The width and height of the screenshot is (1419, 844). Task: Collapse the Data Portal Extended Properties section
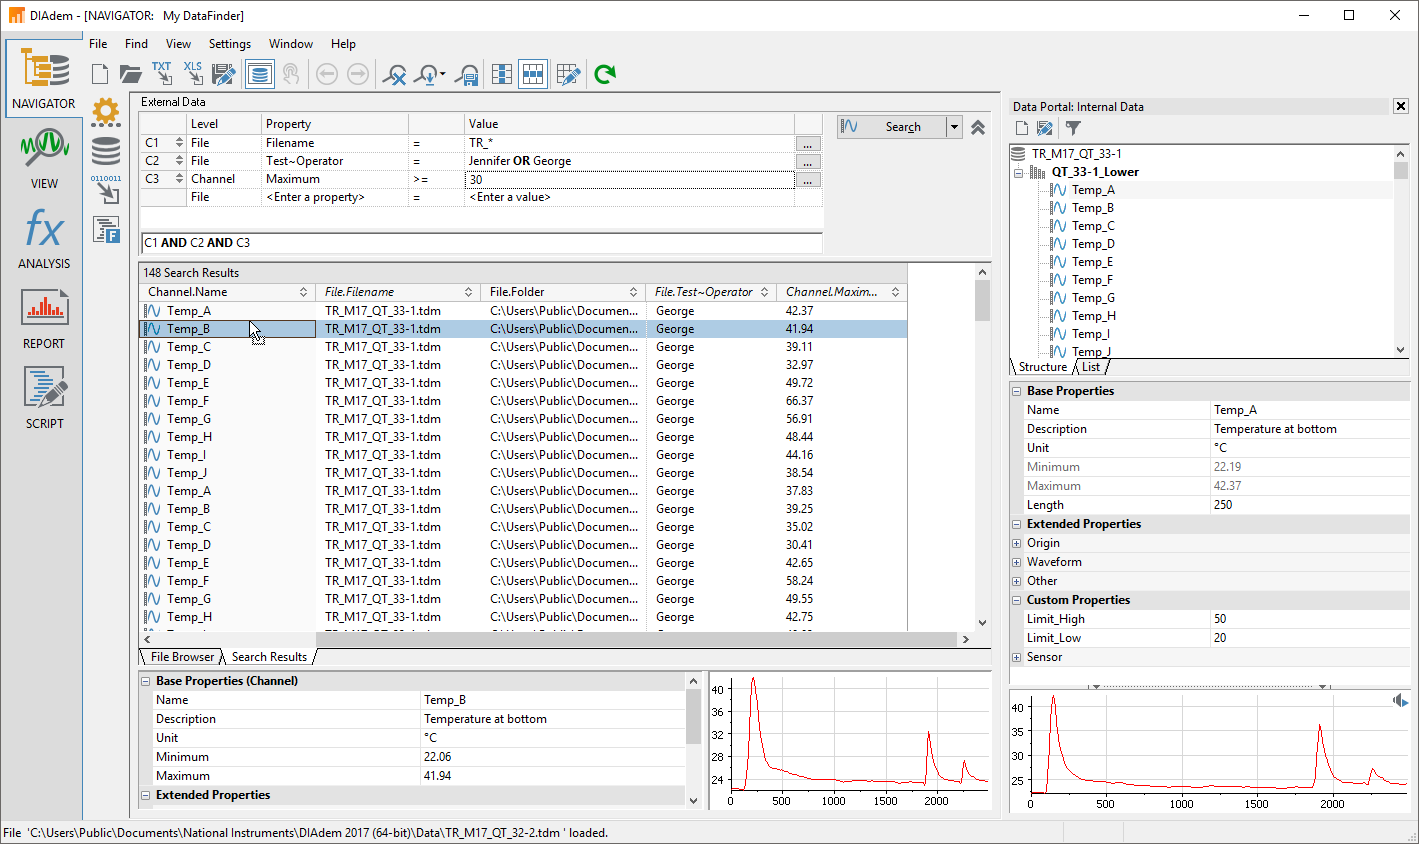point(1017,524)
